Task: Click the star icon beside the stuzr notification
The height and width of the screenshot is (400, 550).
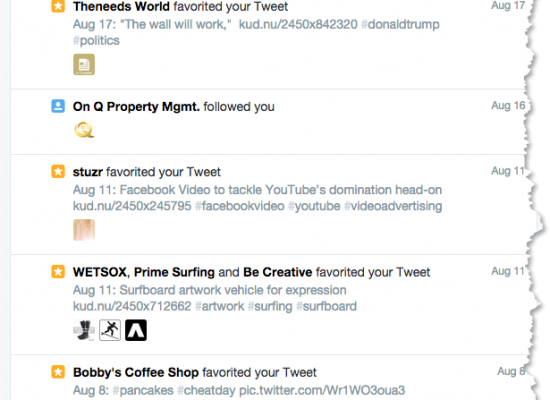Action: 58,172
